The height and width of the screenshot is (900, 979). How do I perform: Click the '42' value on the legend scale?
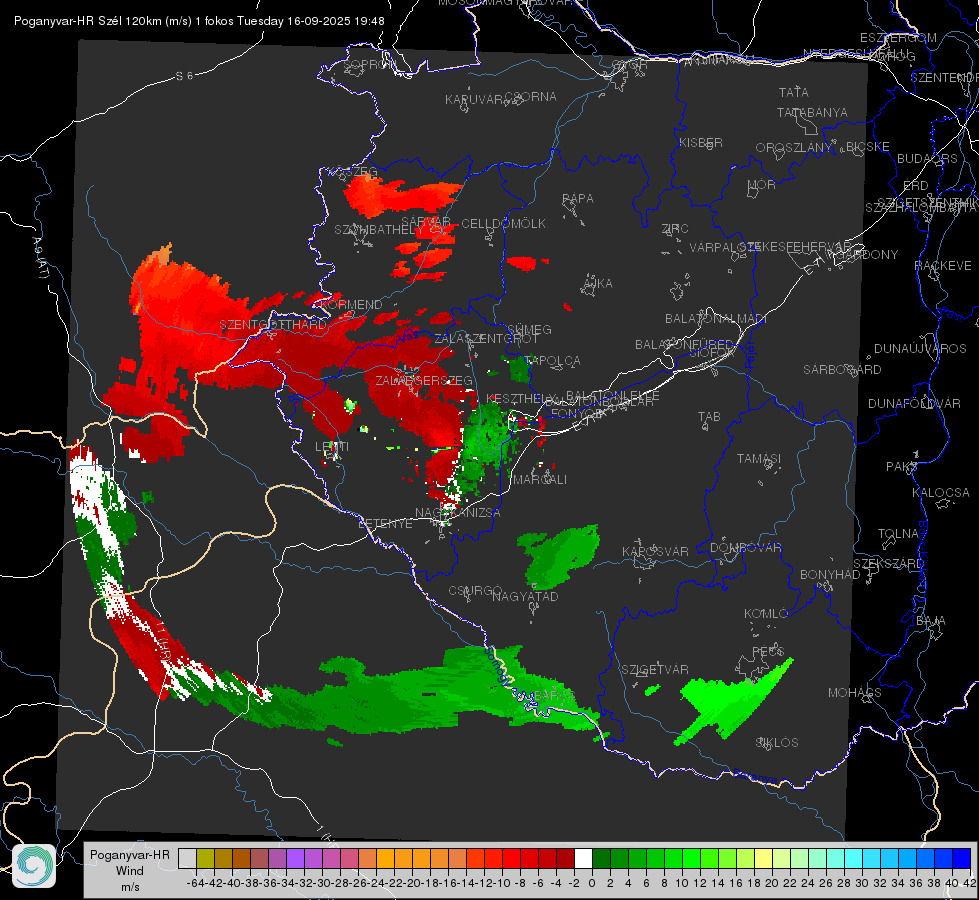coord(969,883)
